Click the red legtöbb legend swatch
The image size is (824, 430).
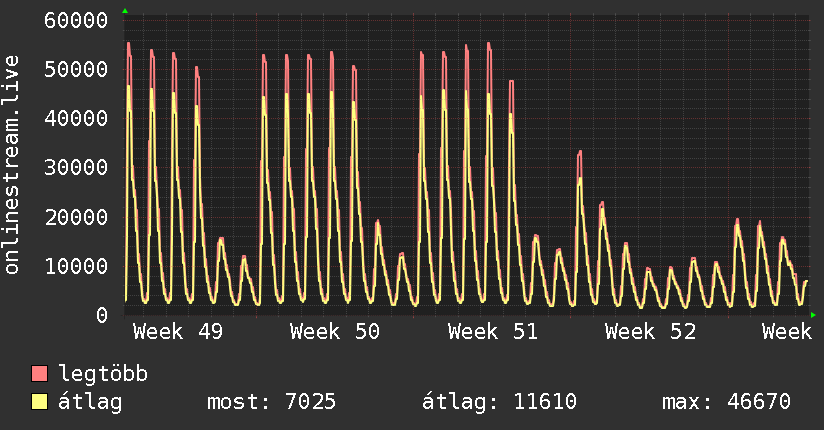click(40, 375)
